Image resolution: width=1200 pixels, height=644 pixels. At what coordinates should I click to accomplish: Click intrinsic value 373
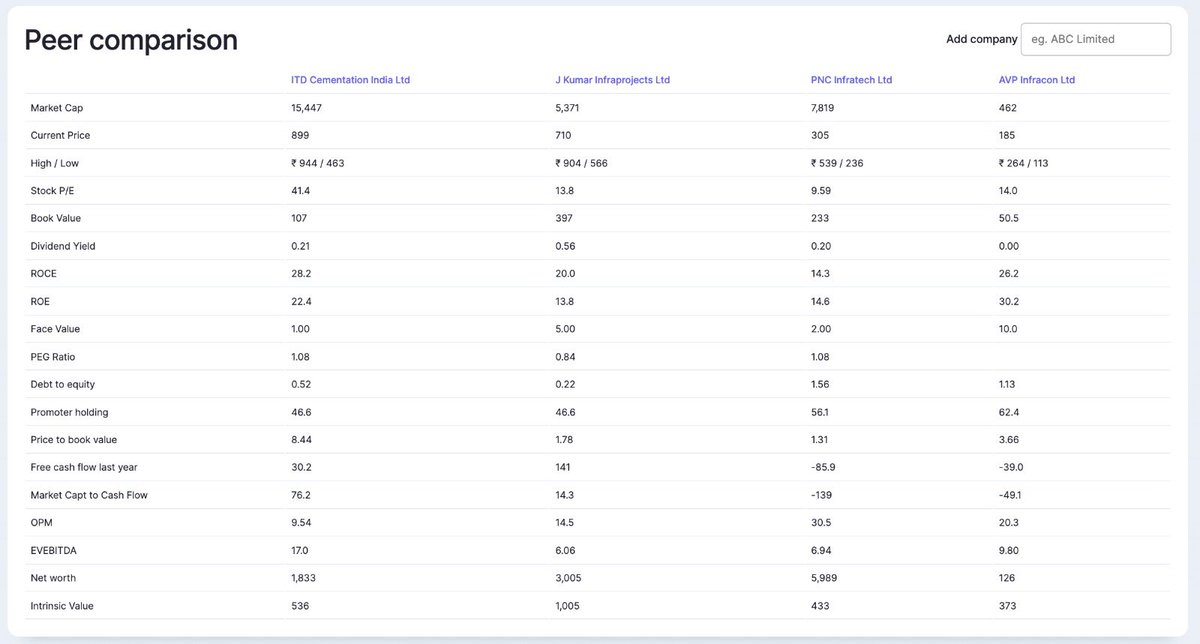(1007, 606)
